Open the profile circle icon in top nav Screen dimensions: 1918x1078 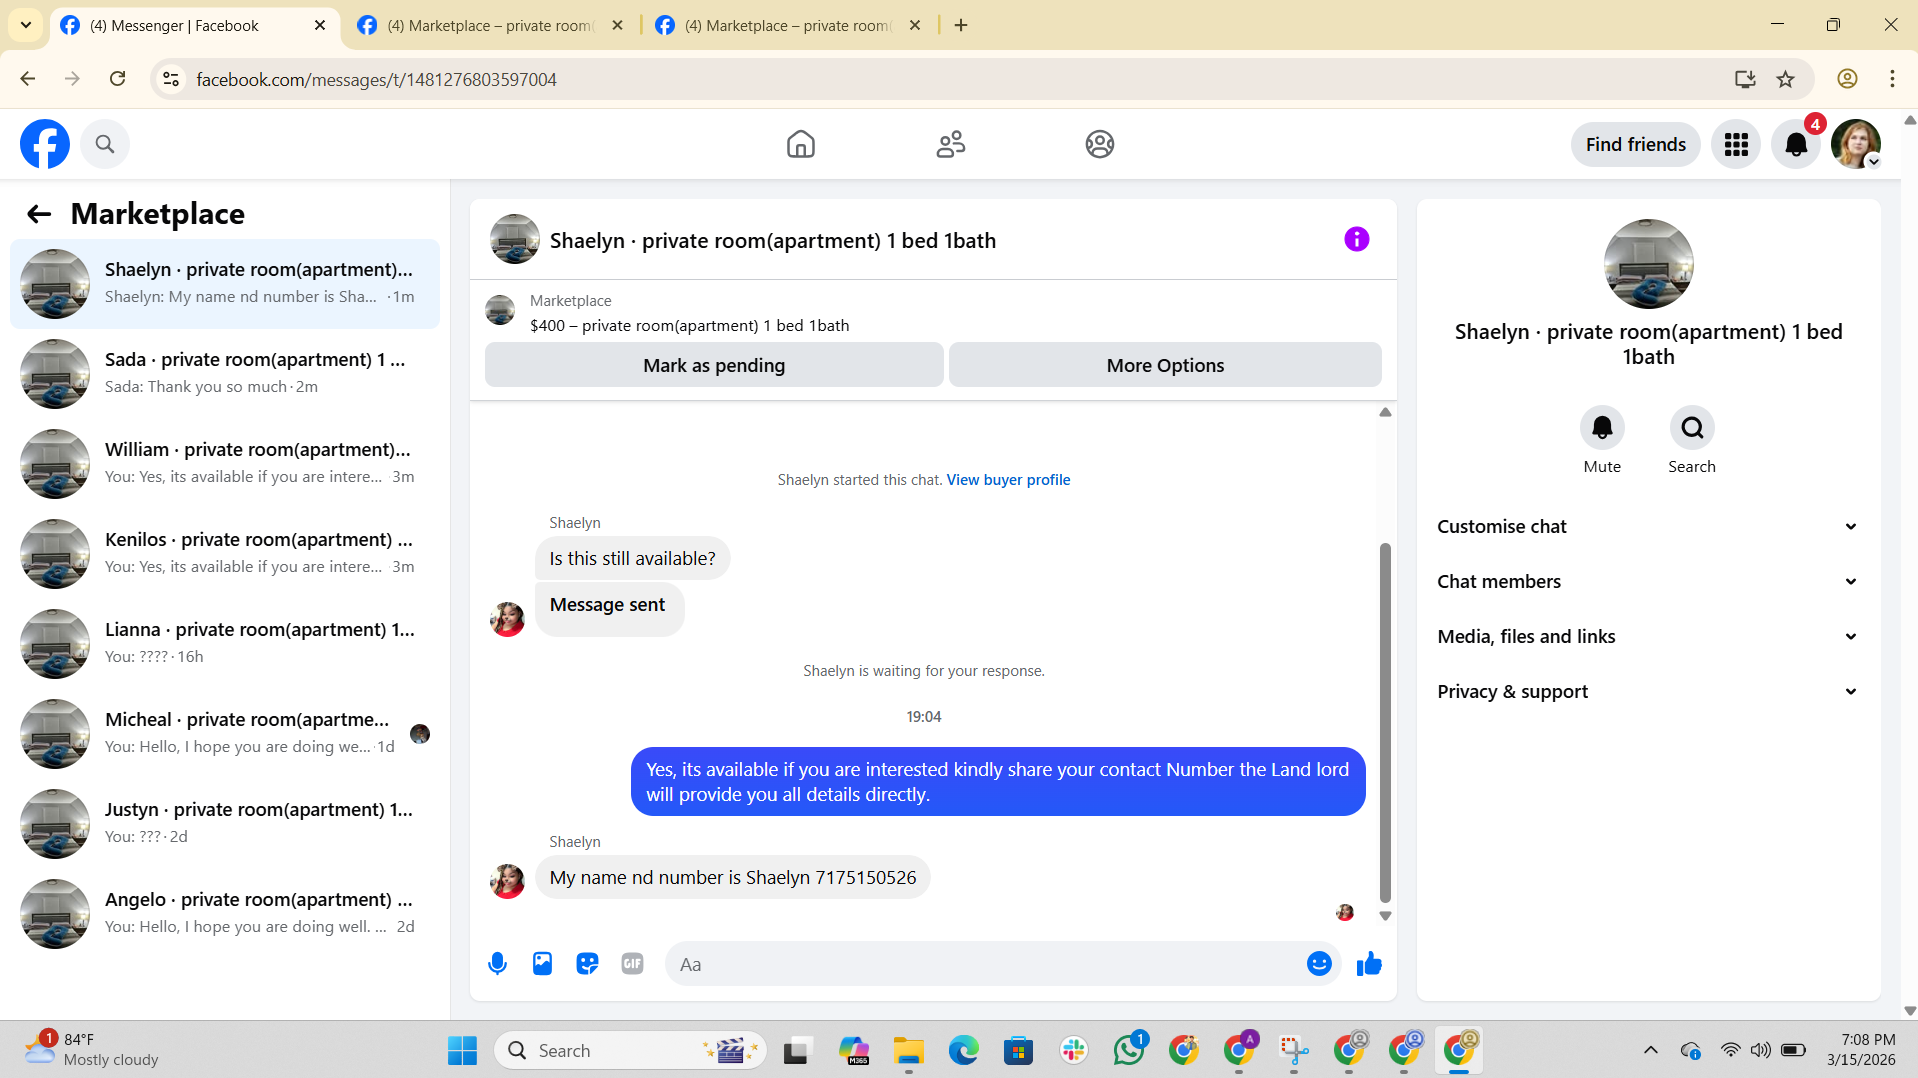click(1100, 144)
